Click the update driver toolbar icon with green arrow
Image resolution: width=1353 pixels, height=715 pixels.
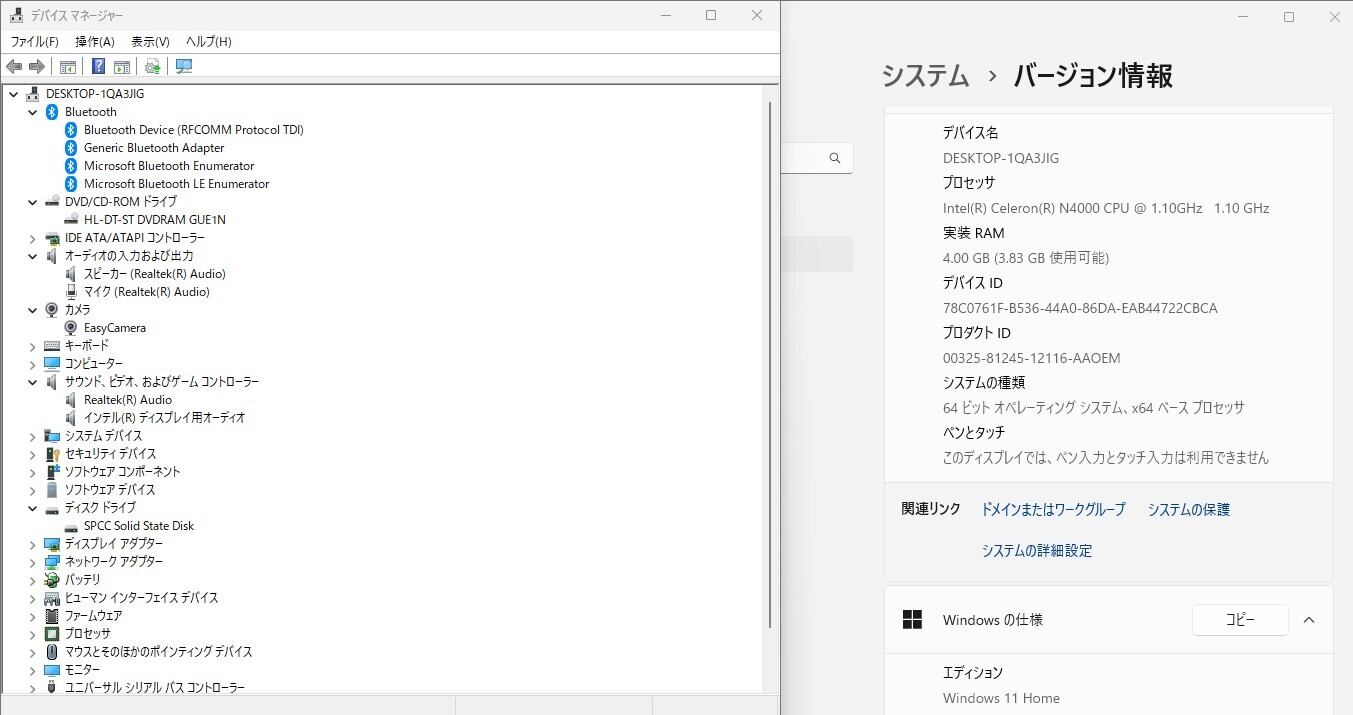[153, 66]
